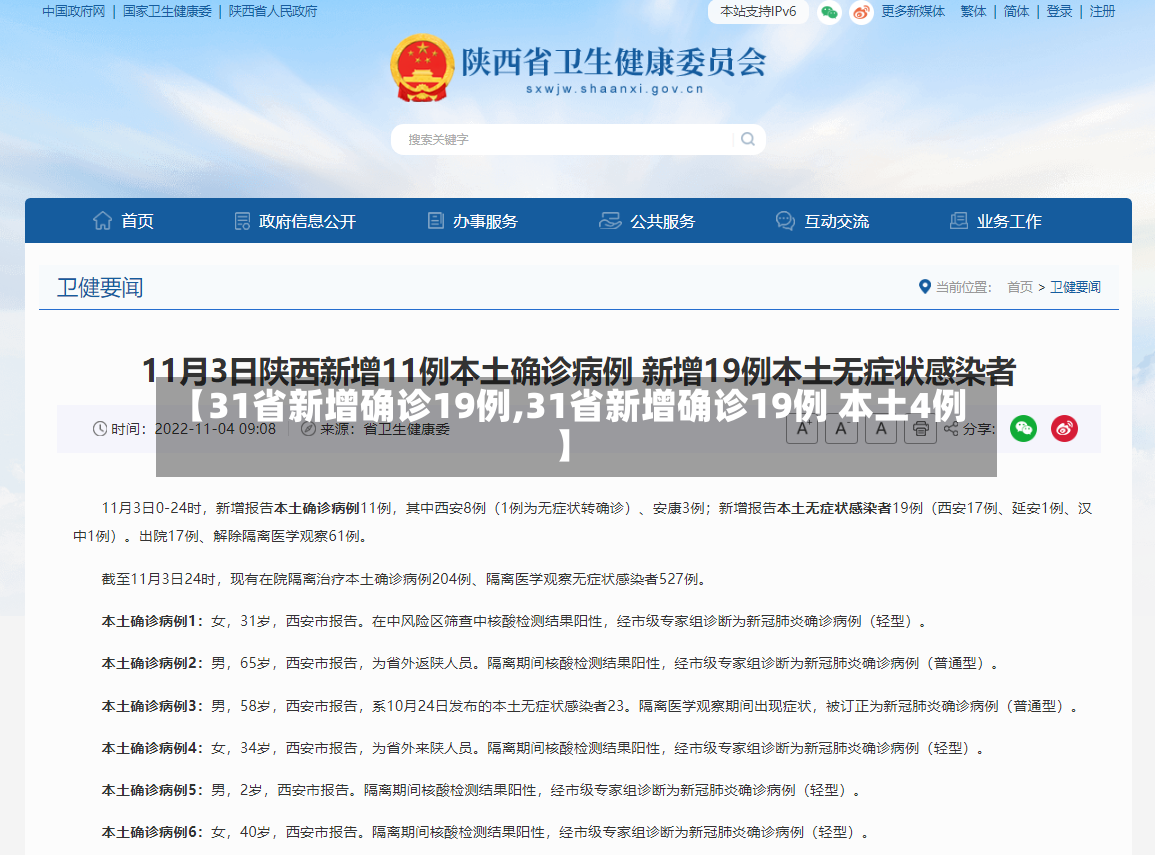The width and height of the screenshot is (1155, 855).
Task: Click breadcrumb 卫健要闻 link
Action: pyautogui.click(x=1075, y=286)
